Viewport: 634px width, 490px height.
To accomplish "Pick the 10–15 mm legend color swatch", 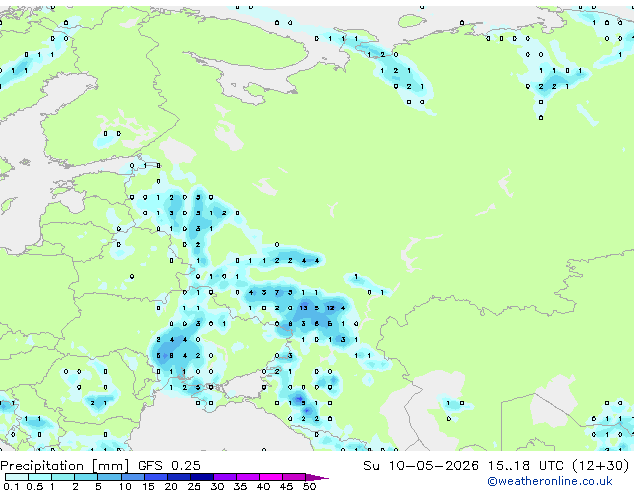I will 133,477.
